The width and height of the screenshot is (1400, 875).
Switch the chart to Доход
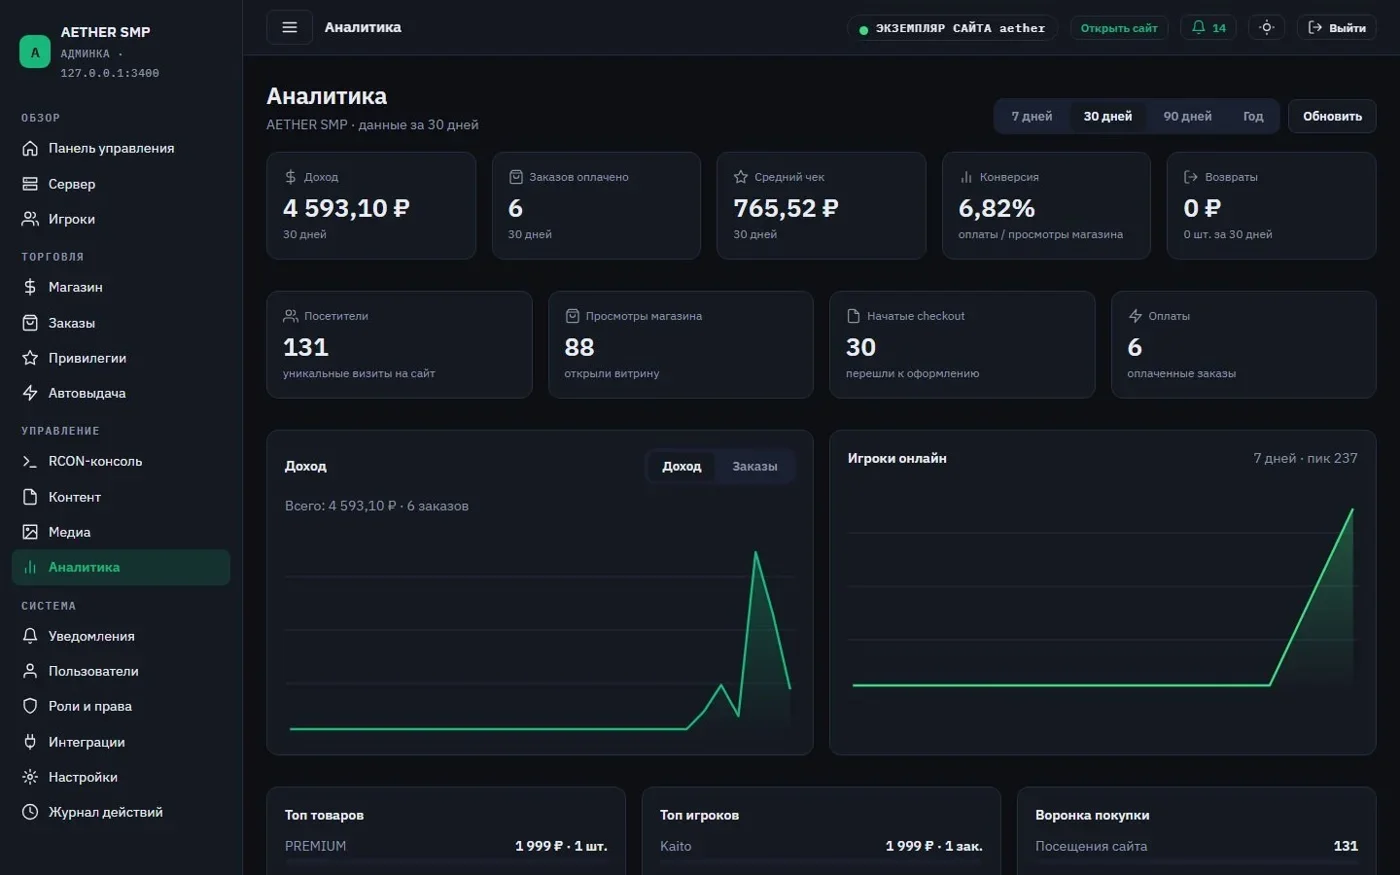click(681, 466)
